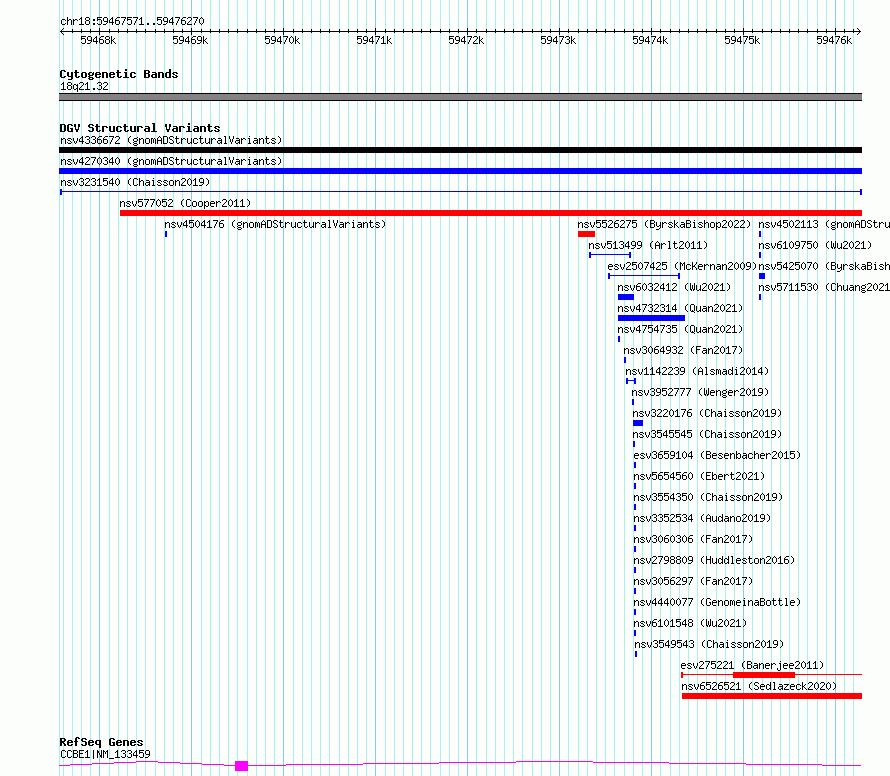The height and width of the screenshot is (776, 890).
Task: Open nsv5654560 (Ebert2021) label
Action: click(x=699, y=476)
